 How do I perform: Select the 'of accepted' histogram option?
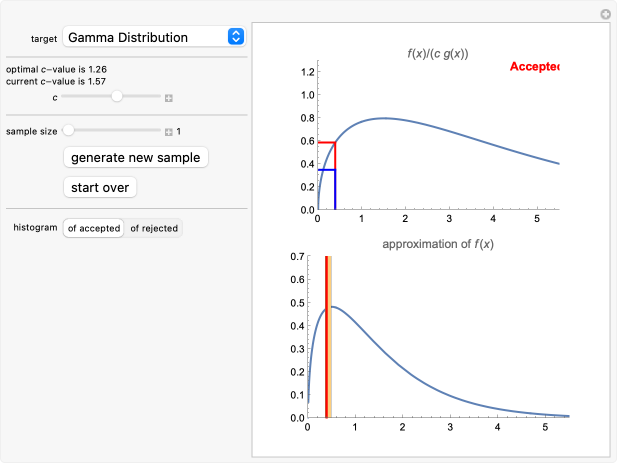94,228
